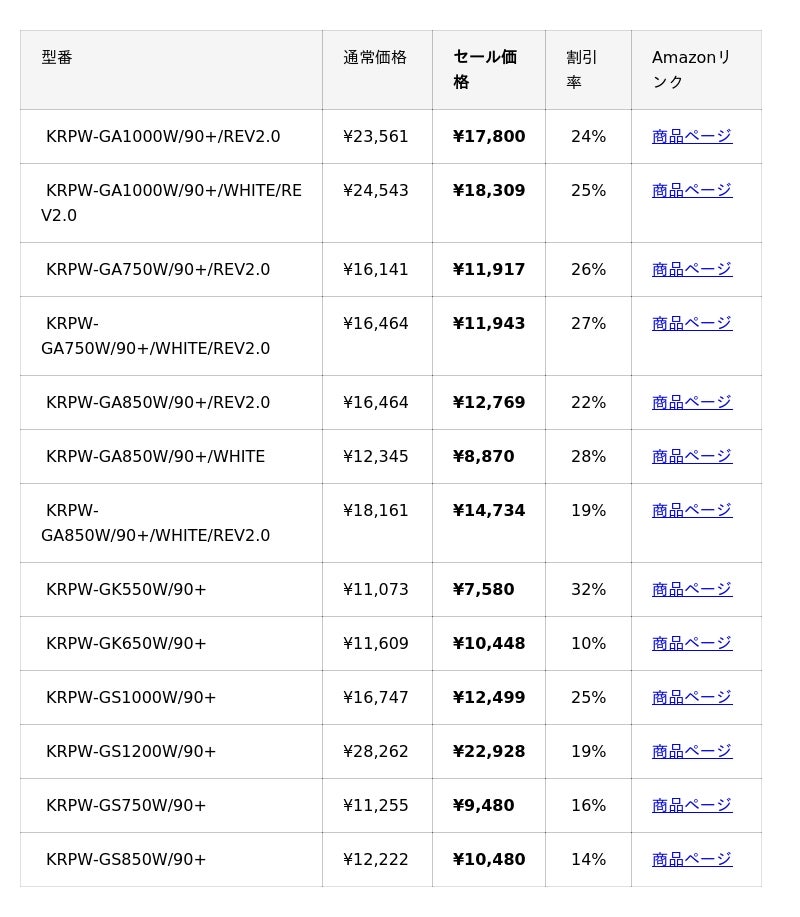Select model name KRPW-GK650W/90+
Image resolution: width=800 pixels, height=917 pixels.
coord(126,643)
